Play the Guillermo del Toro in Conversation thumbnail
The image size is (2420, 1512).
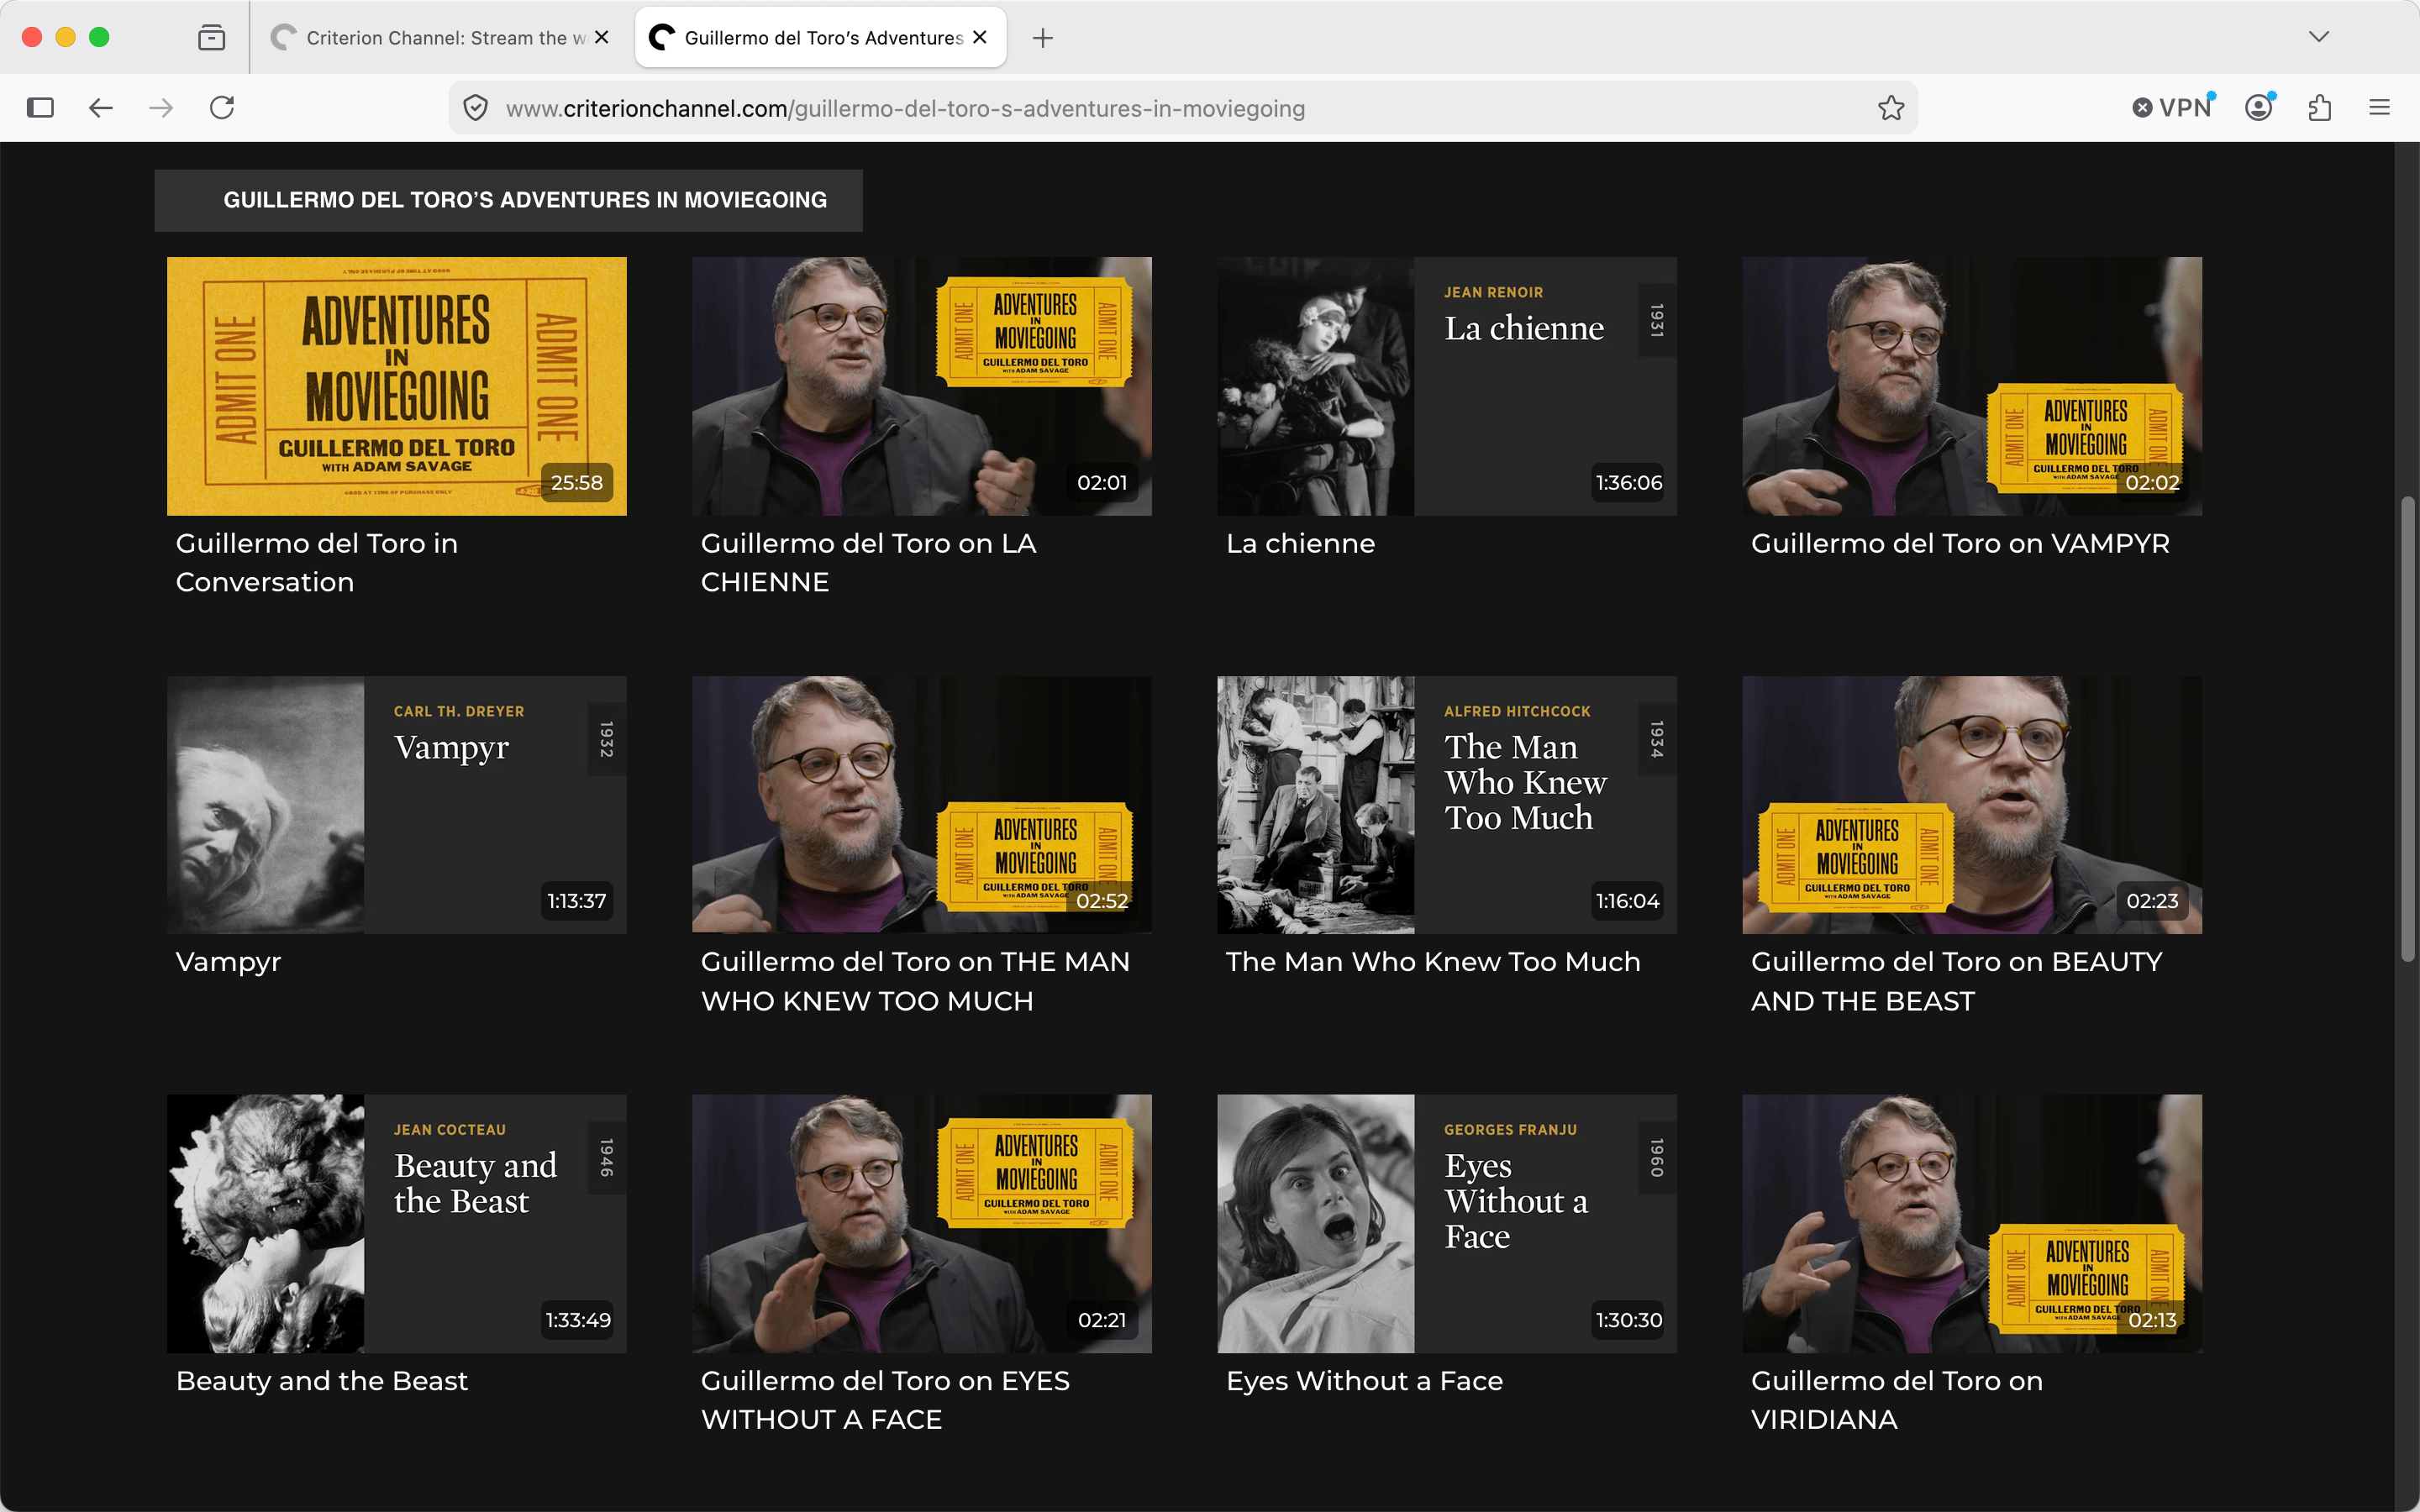[x=397, y=386]
